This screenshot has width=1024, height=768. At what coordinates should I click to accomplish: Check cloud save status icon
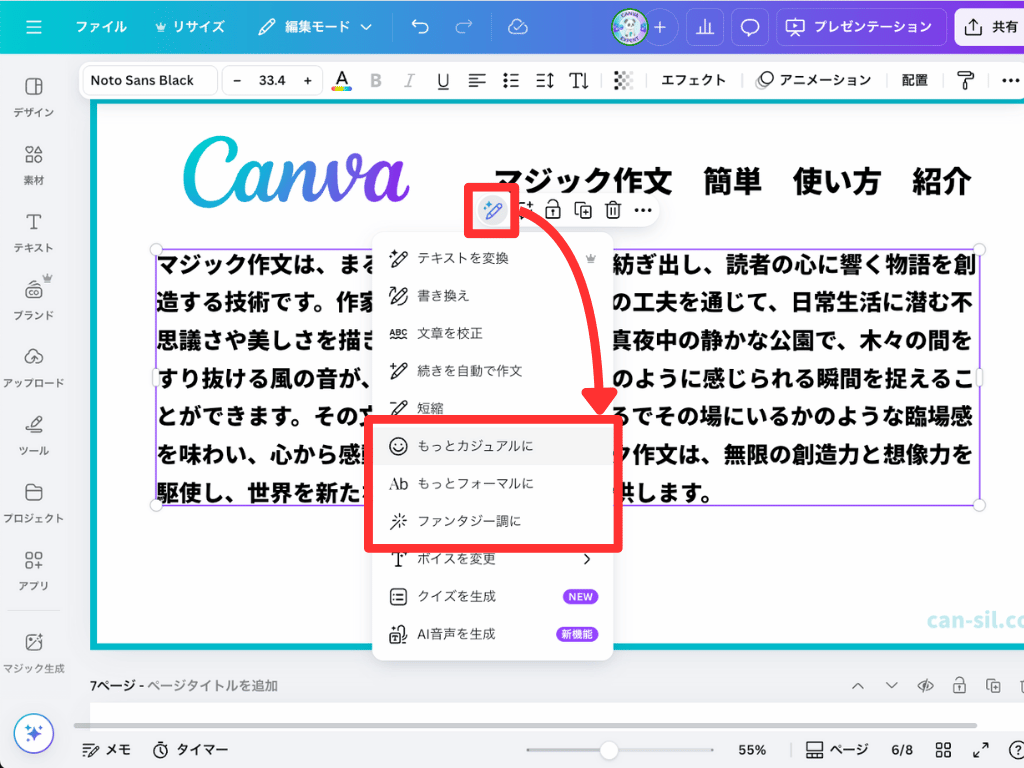[x=517, y=27]
